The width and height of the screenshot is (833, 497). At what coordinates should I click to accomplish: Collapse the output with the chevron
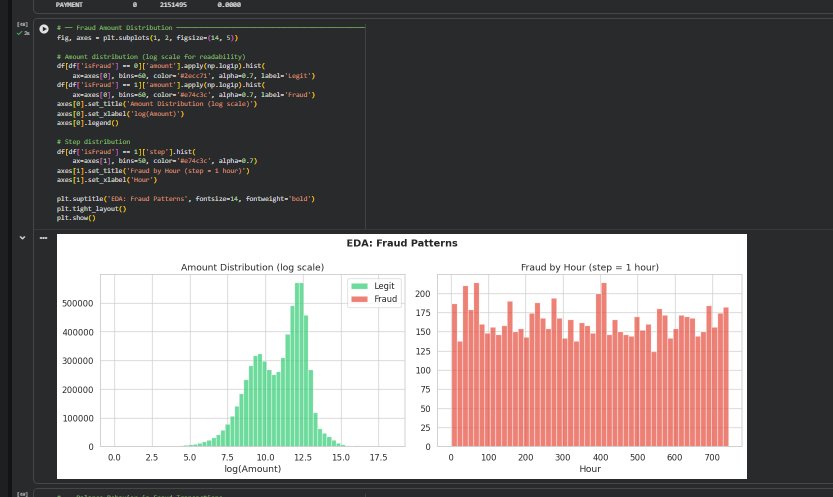click(x=22, y=238)
